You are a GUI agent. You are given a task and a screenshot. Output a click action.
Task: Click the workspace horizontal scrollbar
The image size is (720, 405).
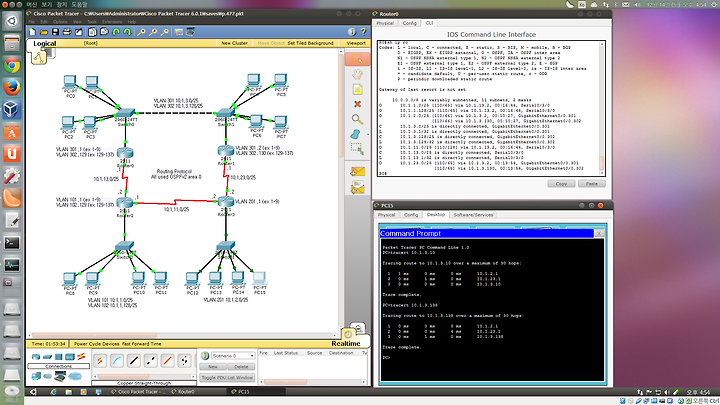(x=183, y=335)
